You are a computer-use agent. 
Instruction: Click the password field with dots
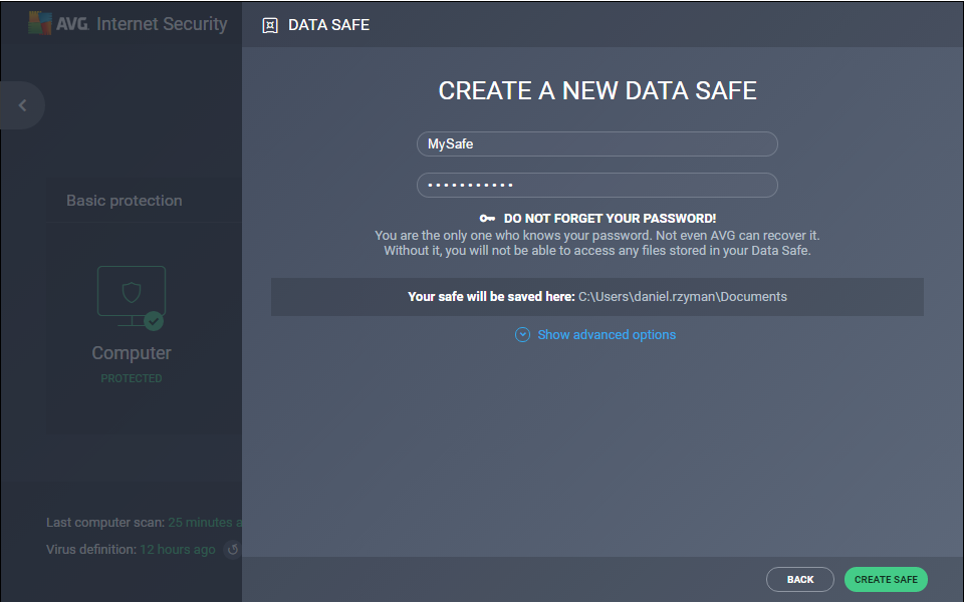[597, 185]
